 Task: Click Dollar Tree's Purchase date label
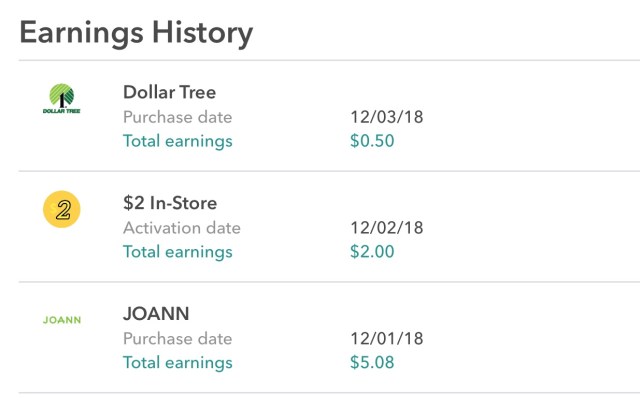coord(177,117)
